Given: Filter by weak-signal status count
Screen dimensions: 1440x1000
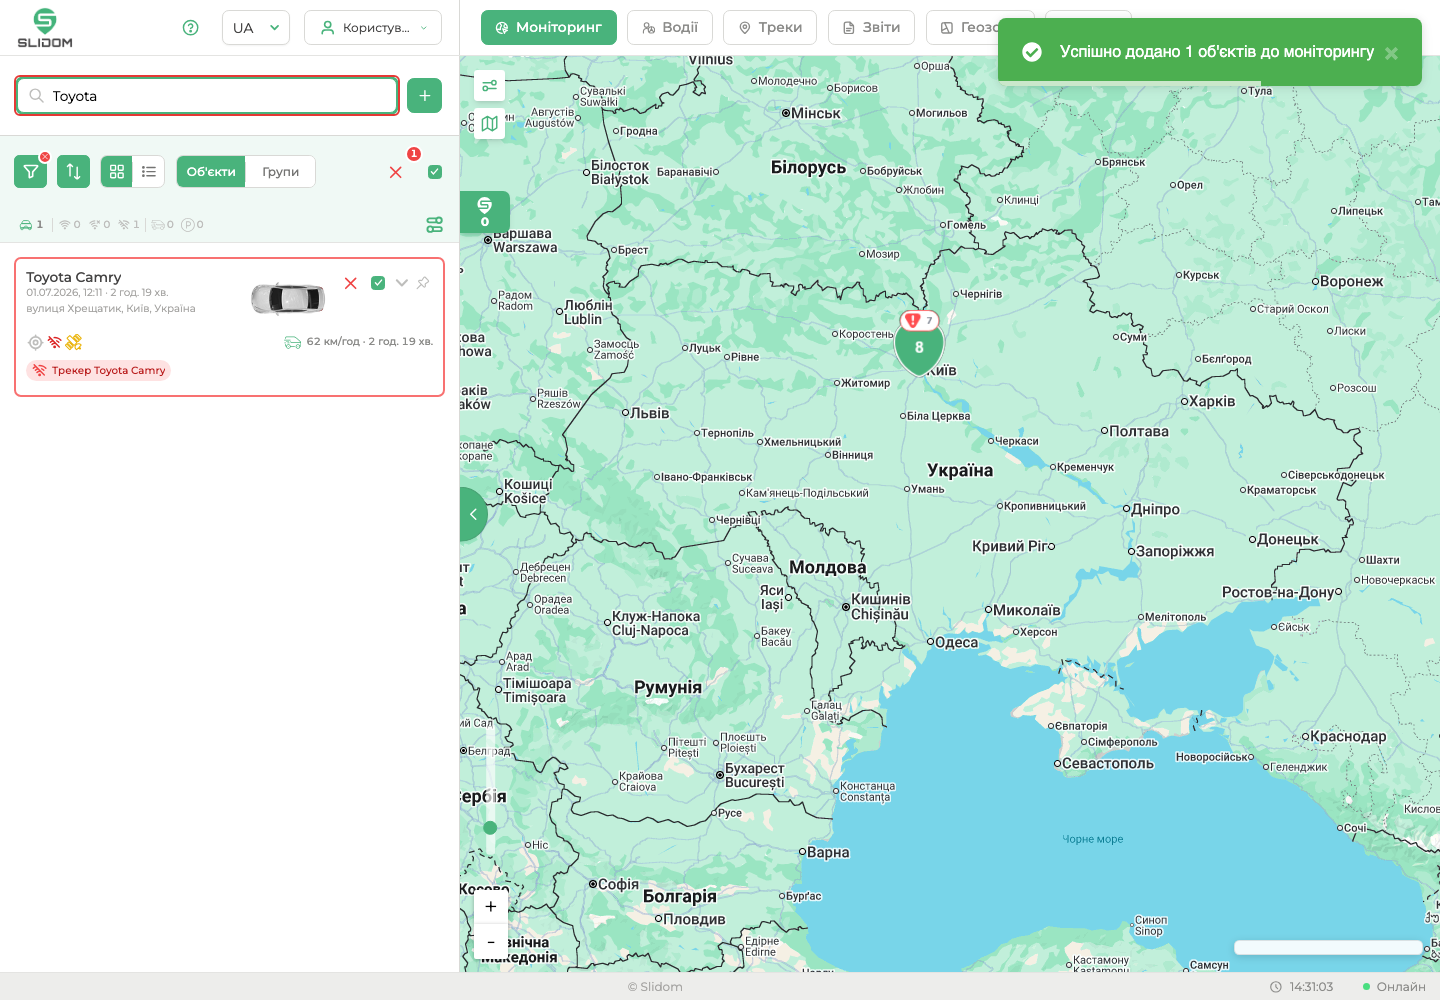Looking at the screenshot, I should pos(100,225).
